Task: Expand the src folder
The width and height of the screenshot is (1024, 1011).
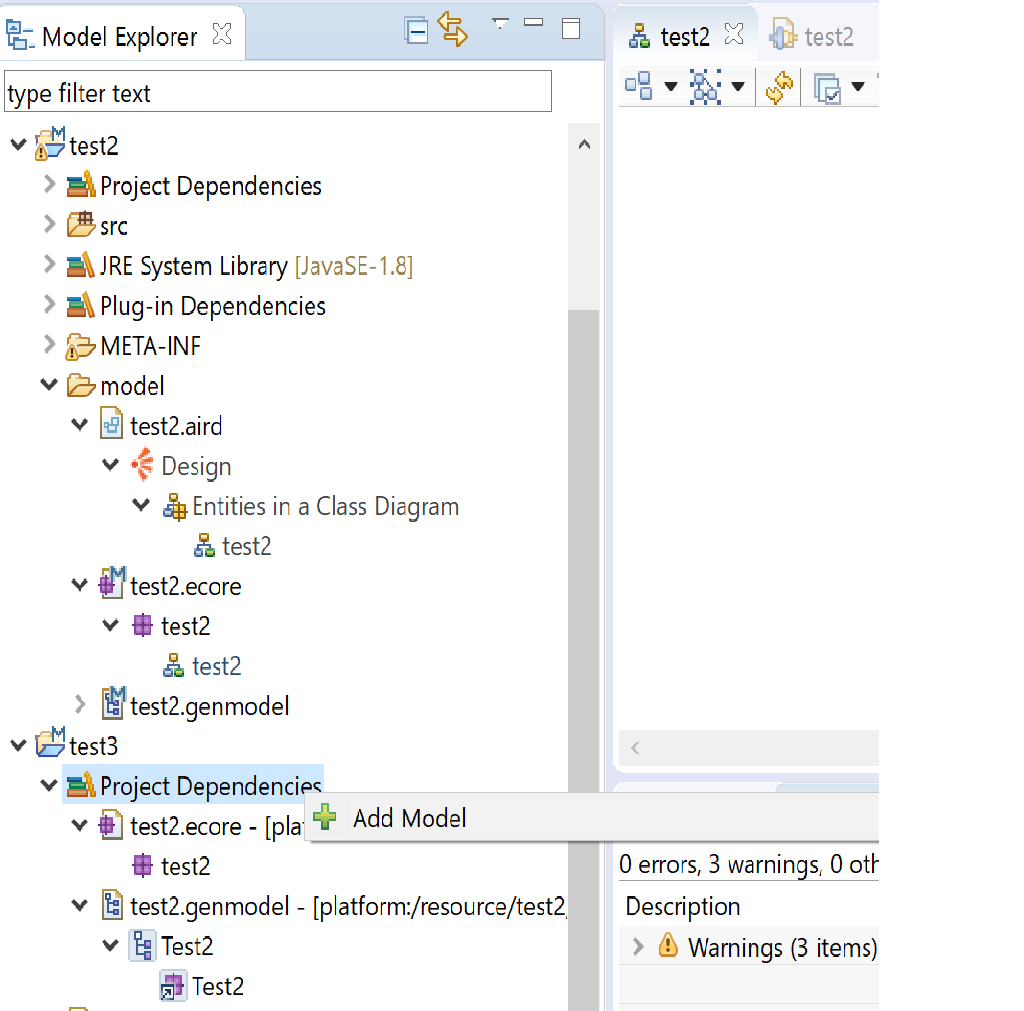Action: pyautogui.click(x=50, y=224)
